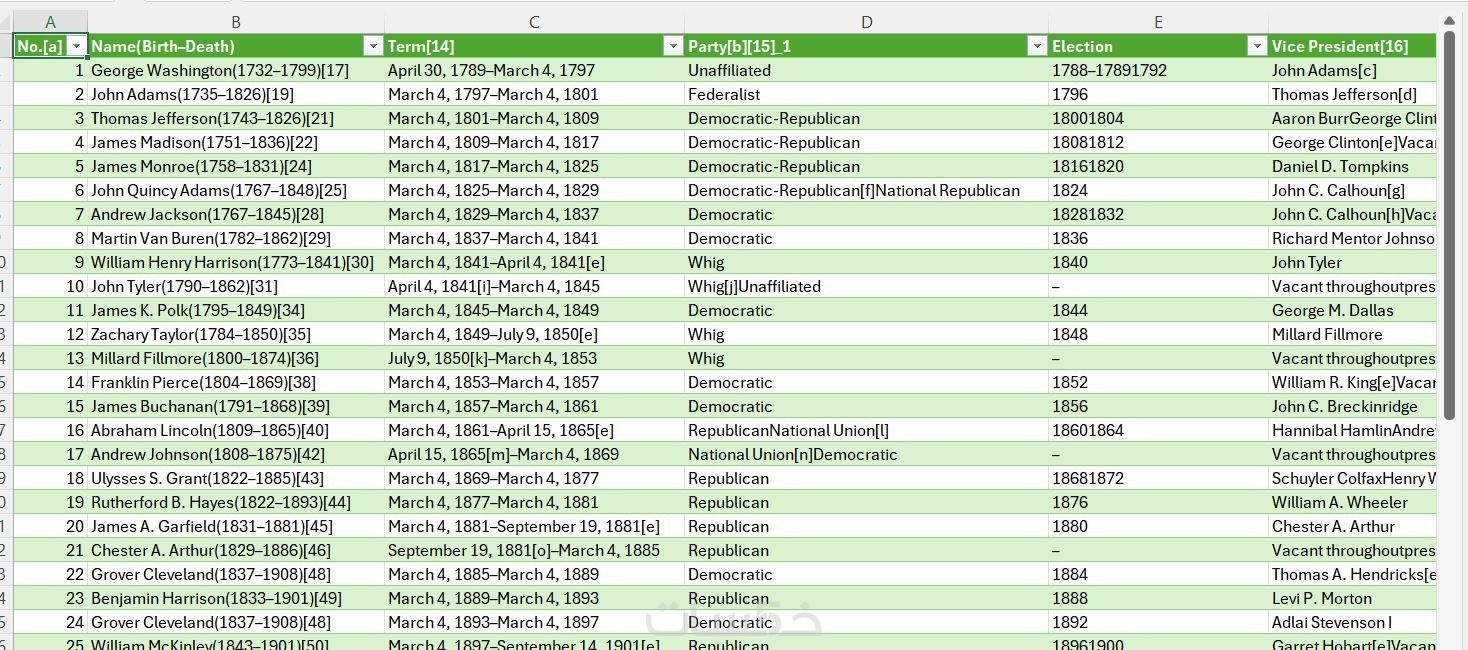Viewport: 1468px width, 650px height.
Task: Click vice president cell John Adams[c]
Action: pyautogui.click(x=1352, y=70)
